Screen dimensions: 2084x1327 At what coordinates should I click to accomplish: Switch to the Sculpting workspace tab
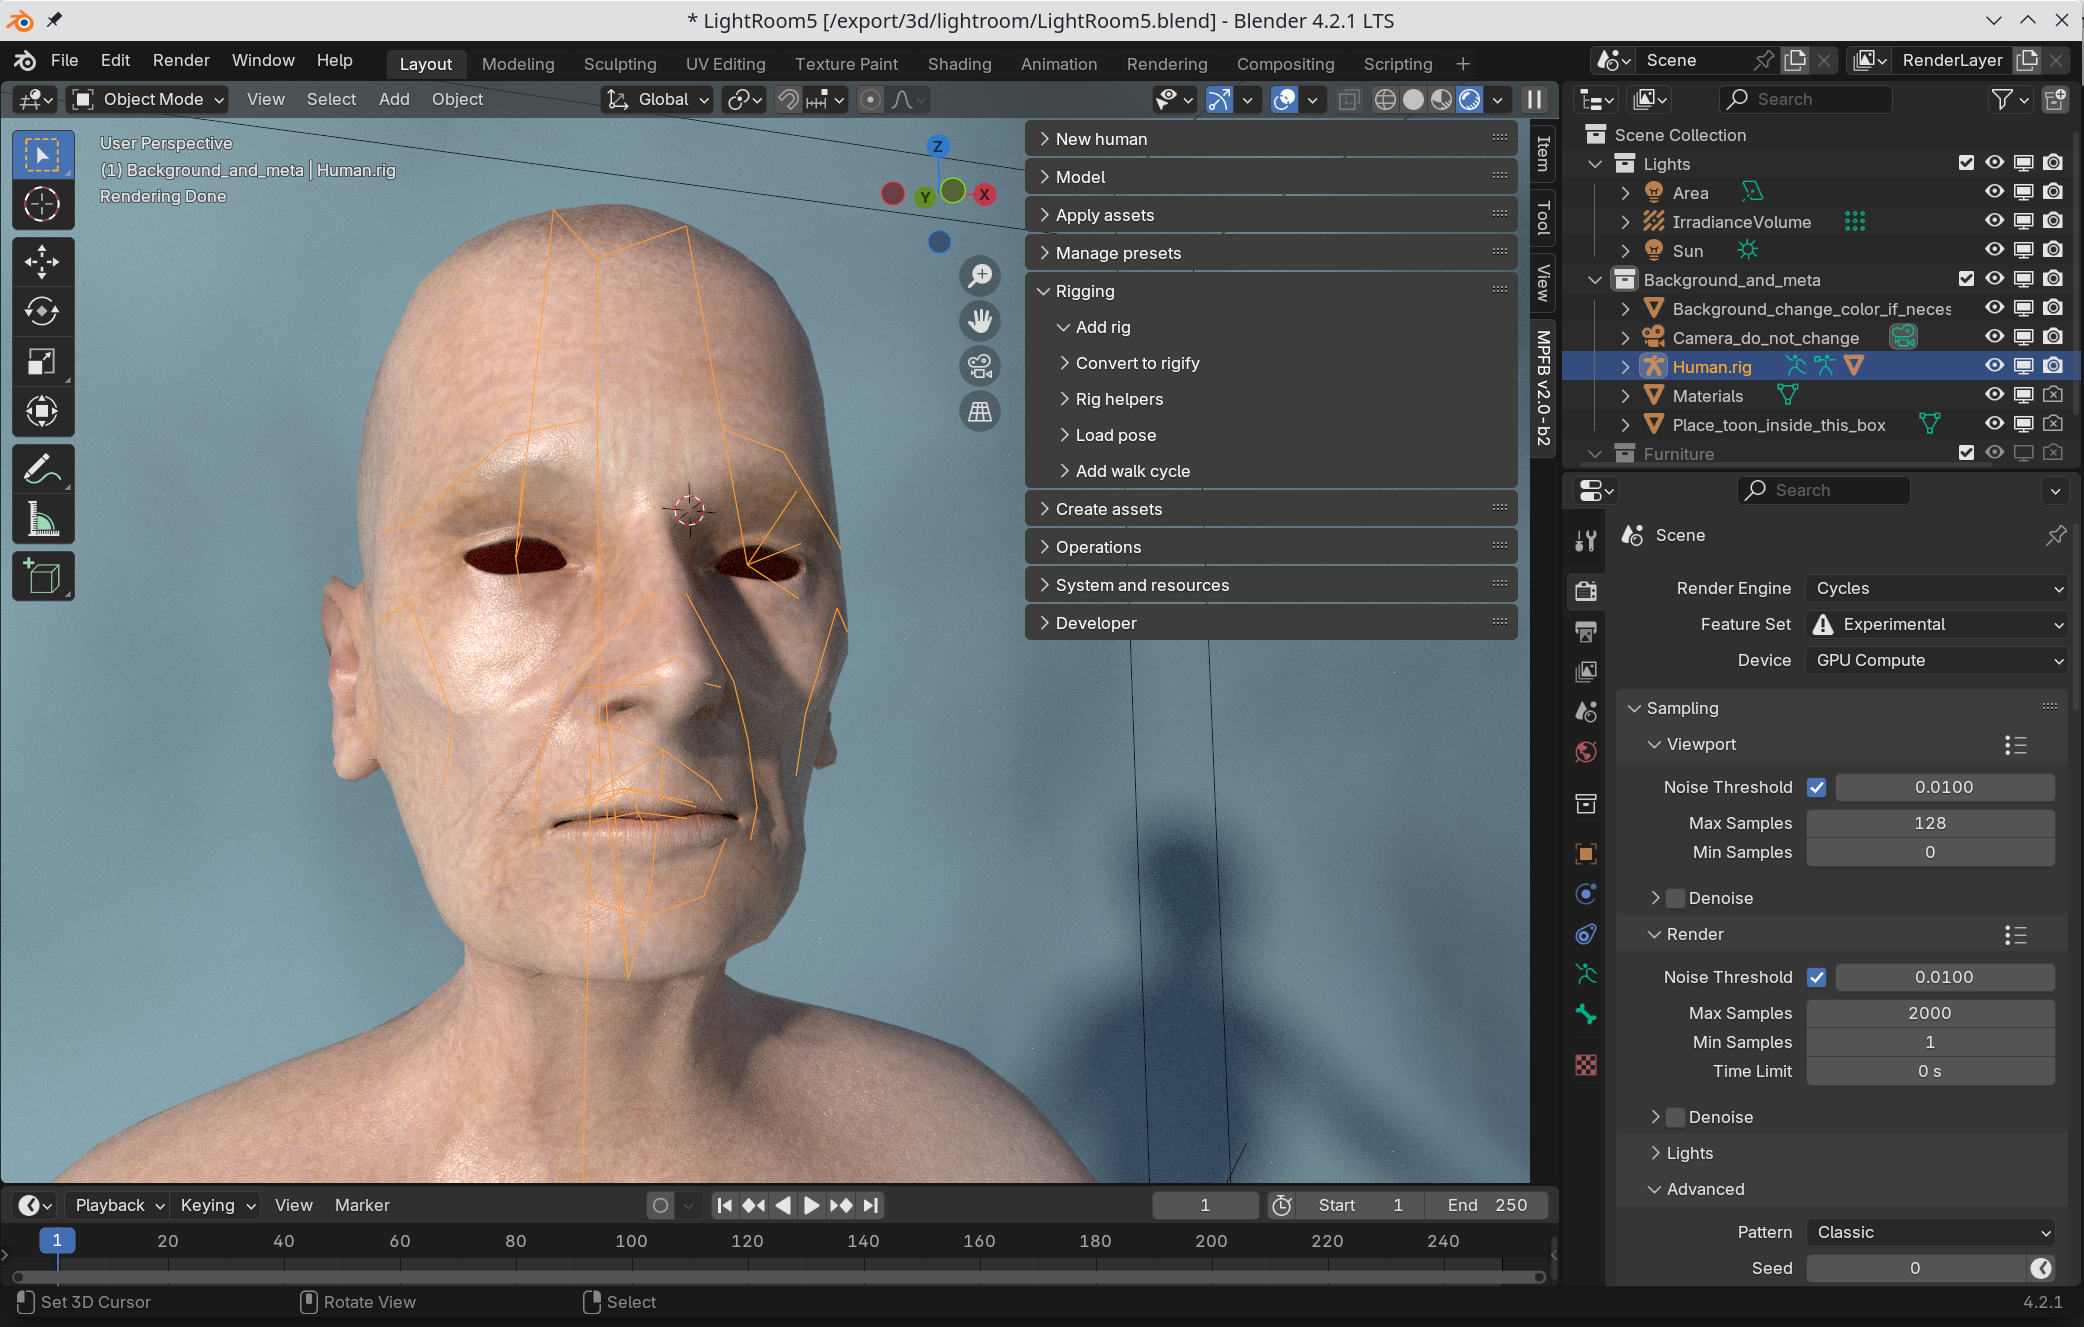(x=620, y=64)
